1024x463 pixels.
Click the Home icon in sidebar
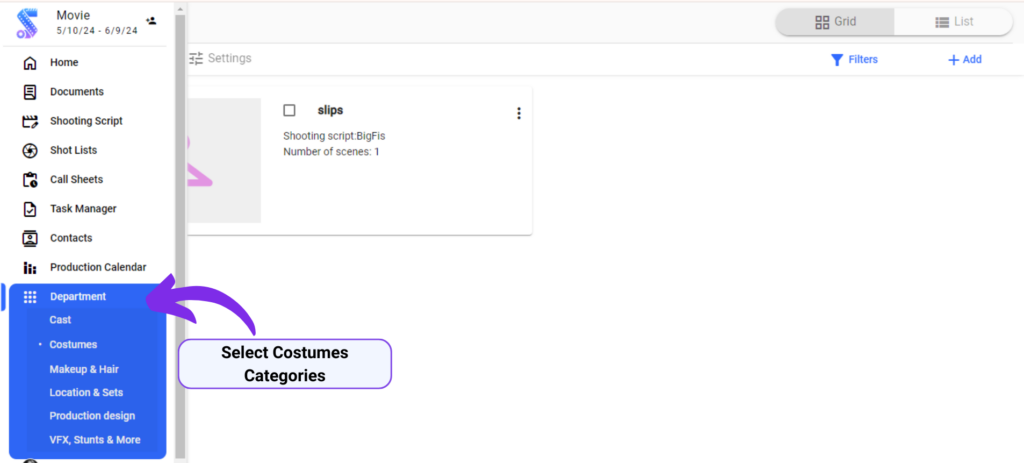[30, 62]
